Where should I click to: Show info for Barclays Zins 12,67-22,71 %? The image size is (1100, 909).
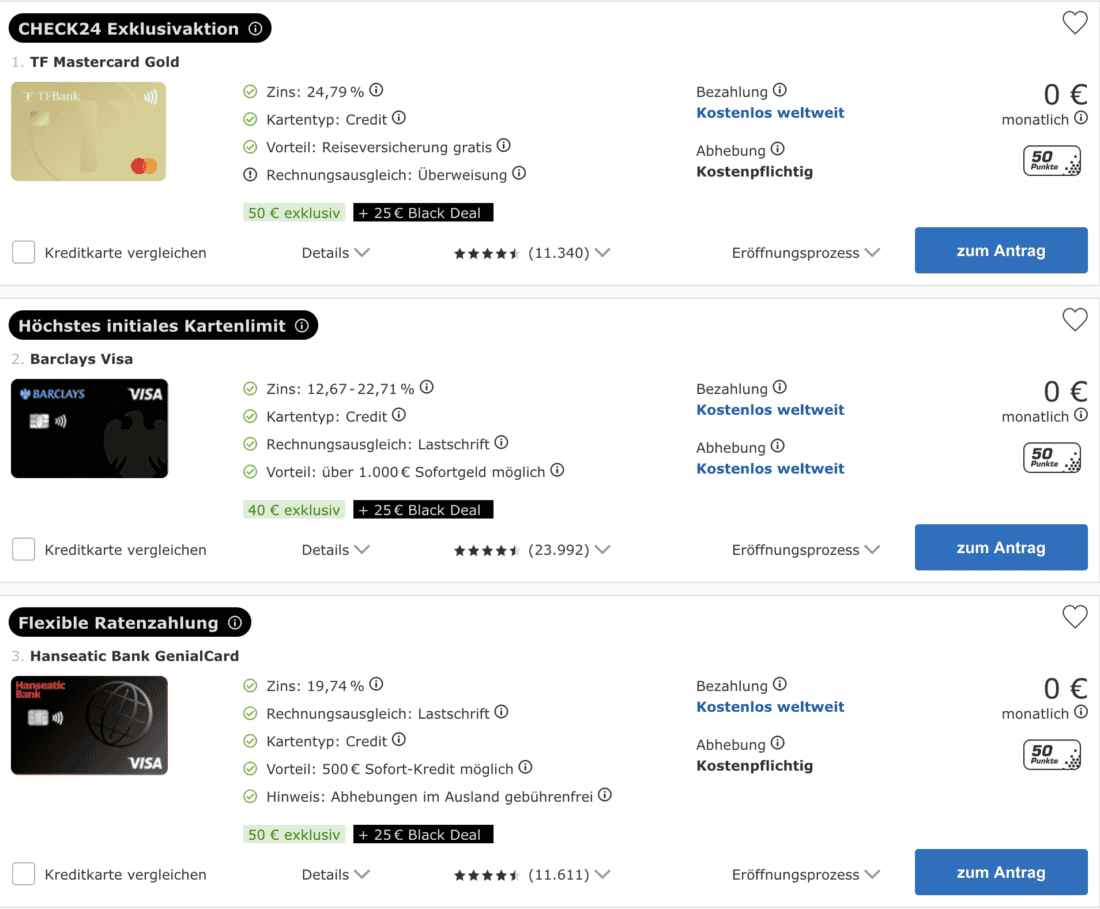[427, 387]
